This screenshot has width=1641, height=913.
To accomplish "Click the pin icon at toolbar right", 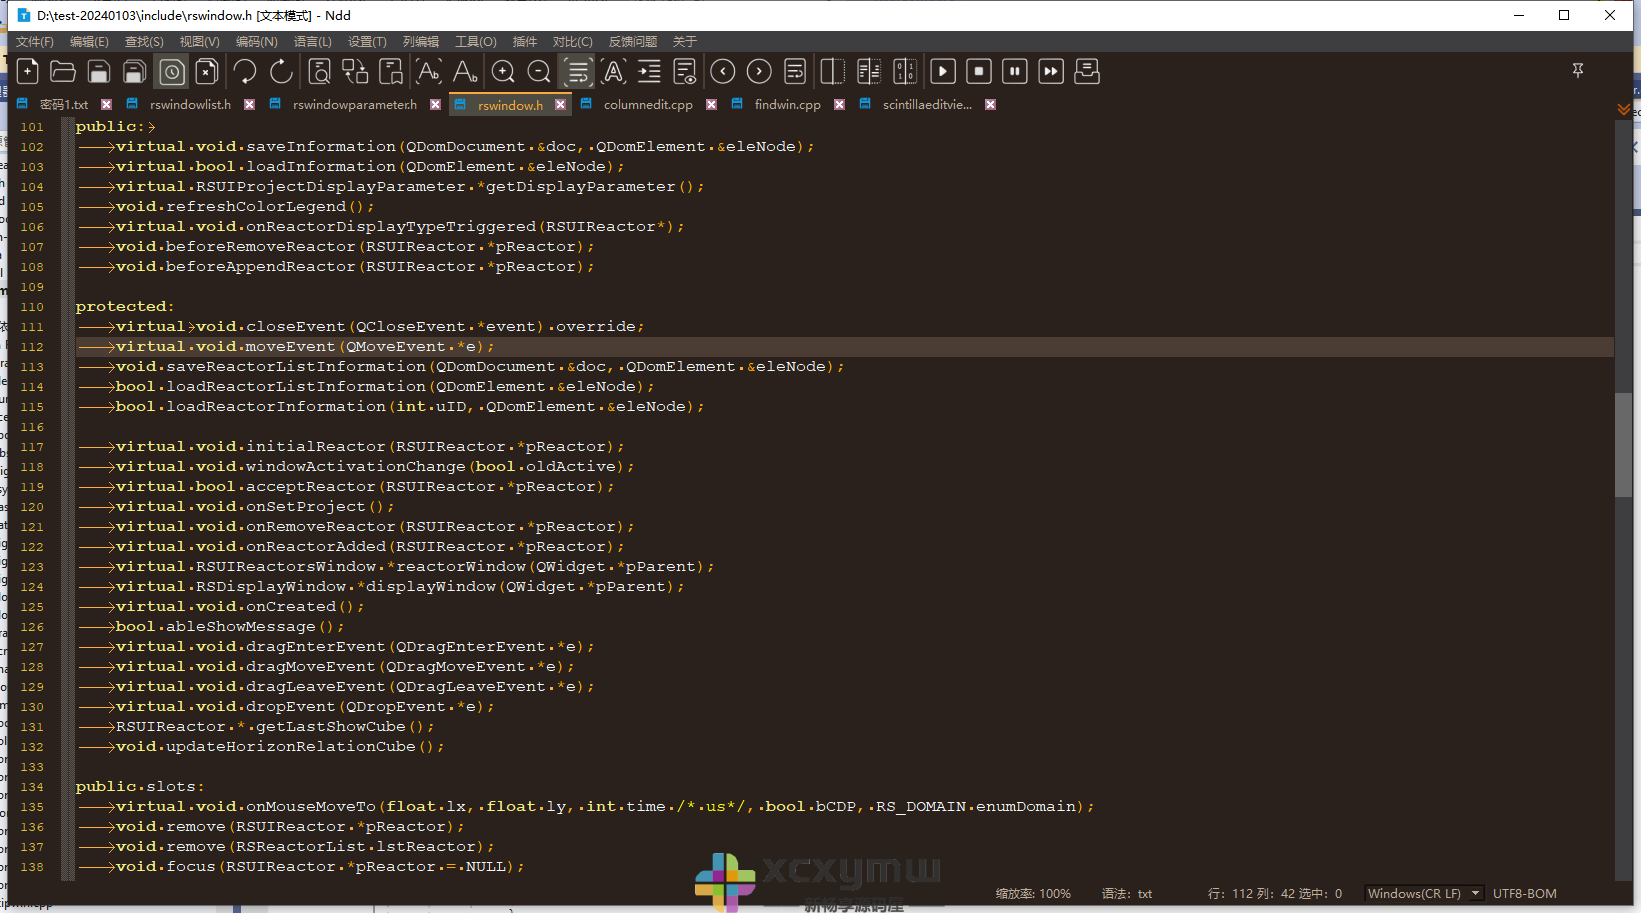I will point(1578,70).
